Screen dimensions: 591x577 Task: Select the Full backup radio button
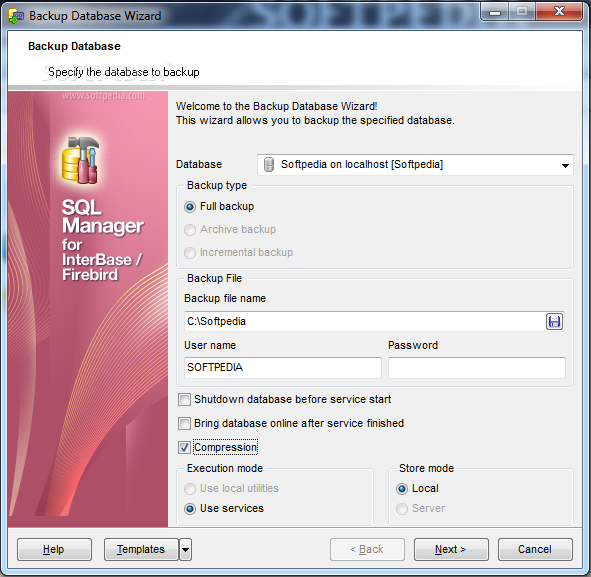[x=190, y=207]
